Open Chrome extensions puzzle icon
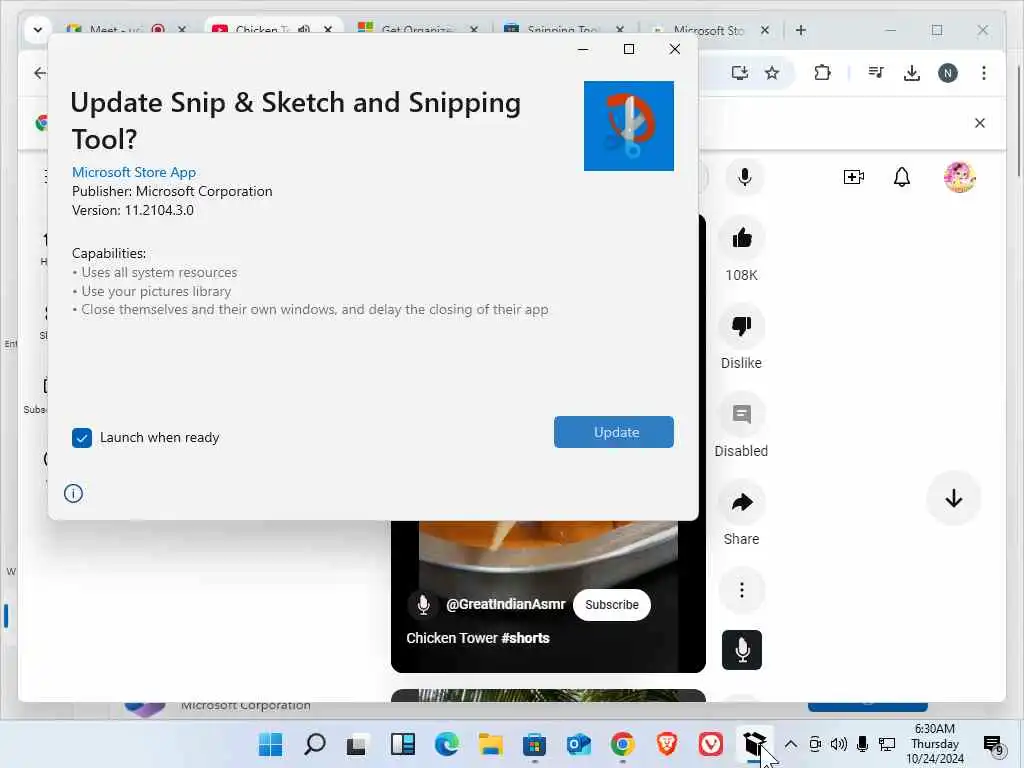Image resolution: width=1024 pixels, height=768 pixels. 822,72
